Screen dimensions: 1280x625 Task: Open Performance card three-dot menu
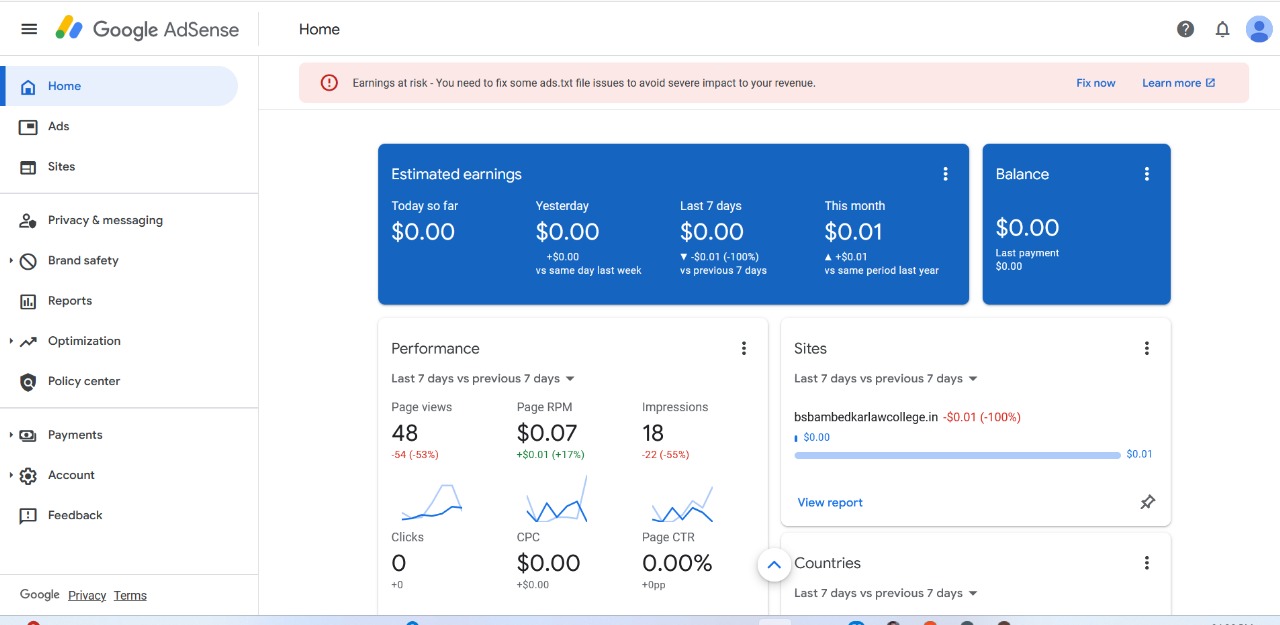[x=743, y=348]
